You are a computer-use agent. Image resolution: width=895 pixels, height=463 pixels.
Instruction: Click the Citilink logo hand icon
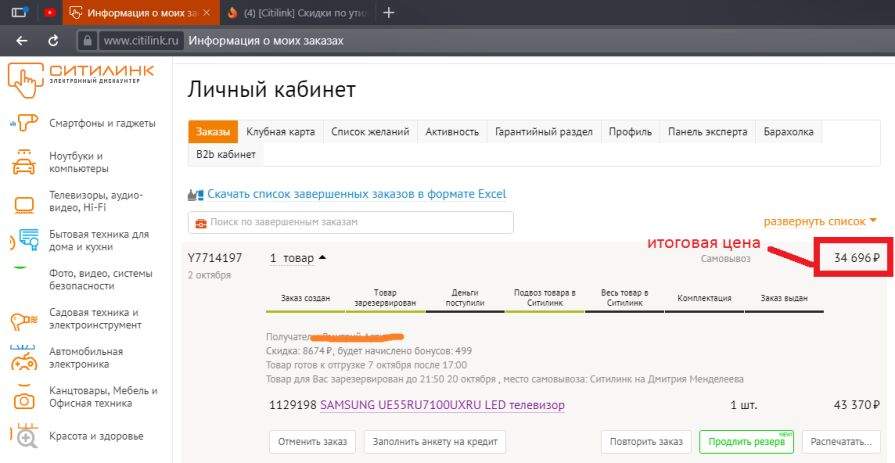[26, 82]
